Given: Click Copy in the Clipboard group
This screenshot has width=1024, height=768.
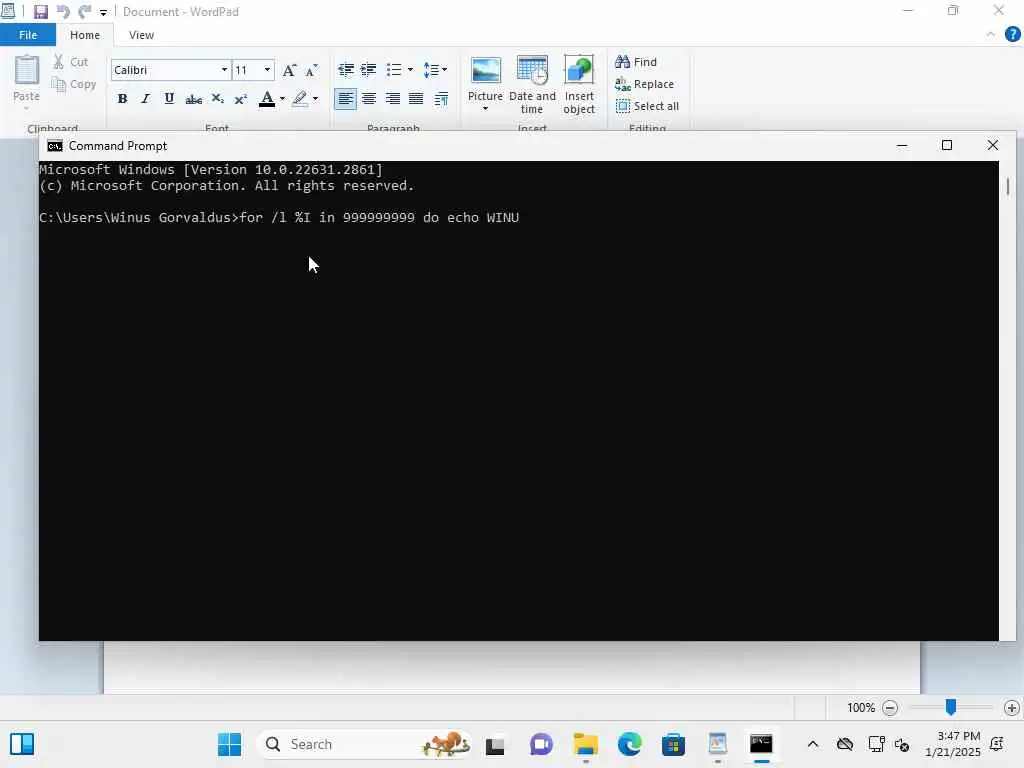Looking at the screenshot, I should click(x=74, y=84).
